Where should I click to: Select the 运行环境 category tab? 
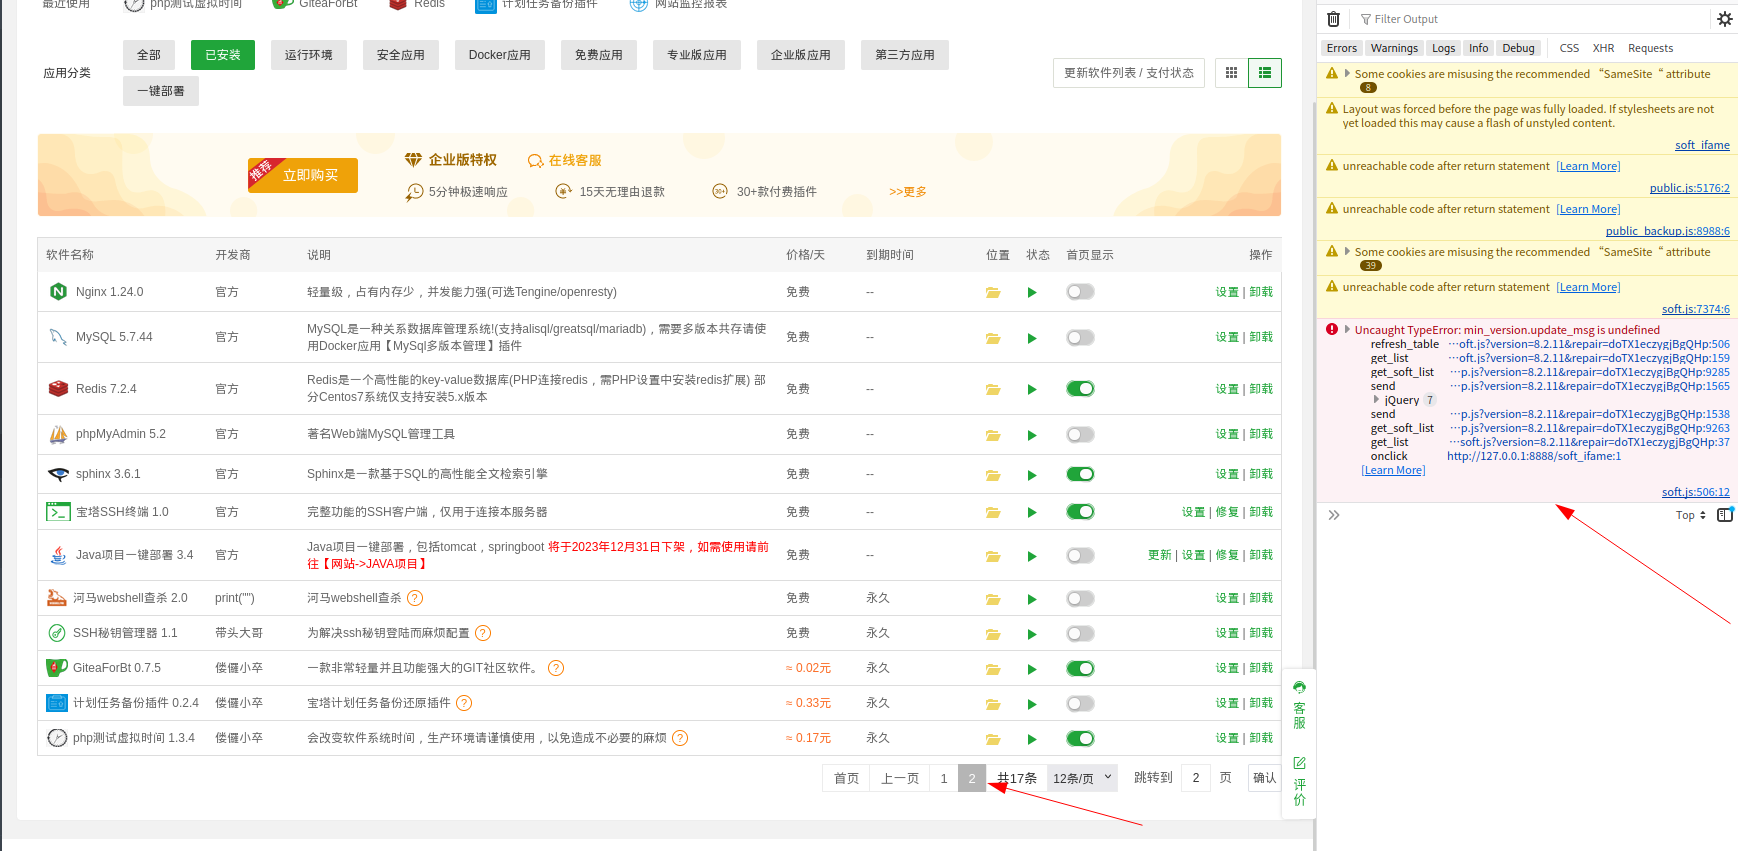pyautogui.click(x=309, y=55)
